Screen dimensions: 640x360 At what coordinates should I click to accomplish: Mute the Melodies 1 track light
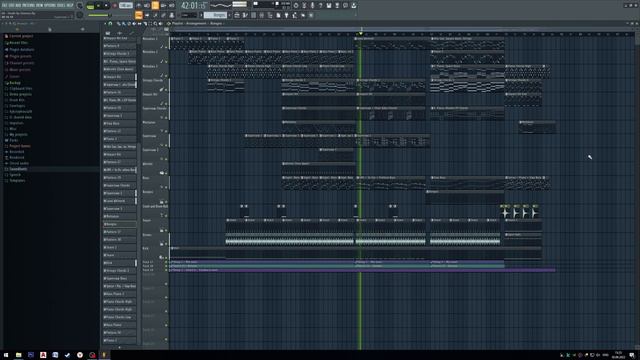click(x=166, y=47)
